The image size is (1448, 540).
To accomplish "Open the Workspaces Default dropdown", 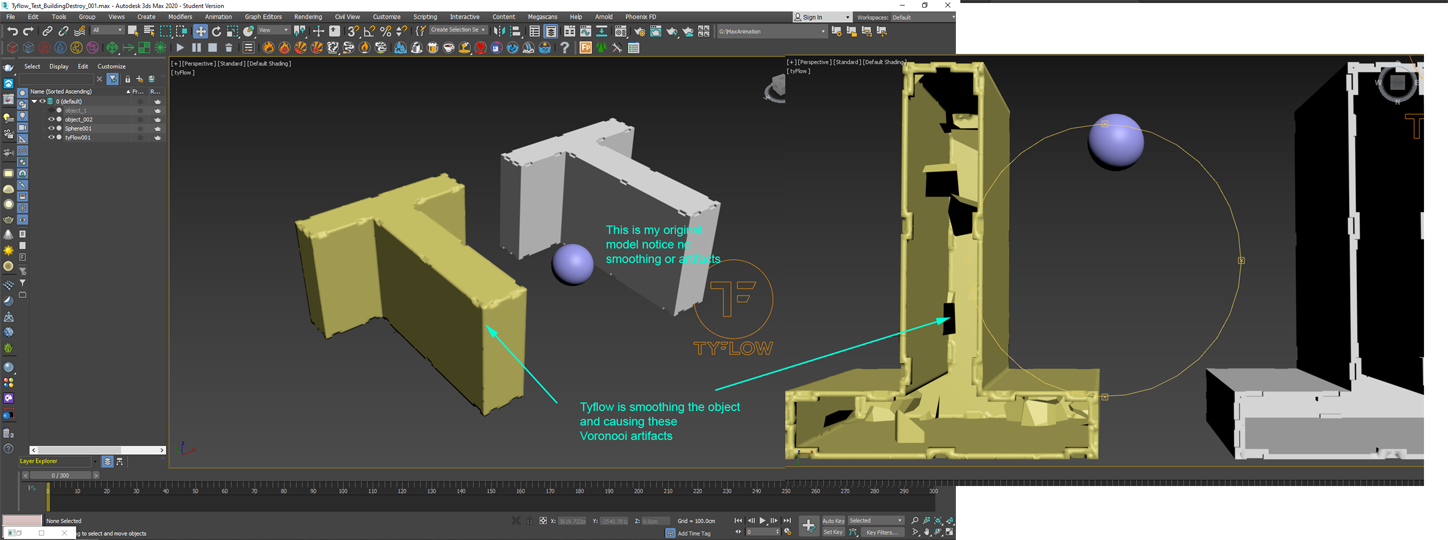I will [922, 17].
